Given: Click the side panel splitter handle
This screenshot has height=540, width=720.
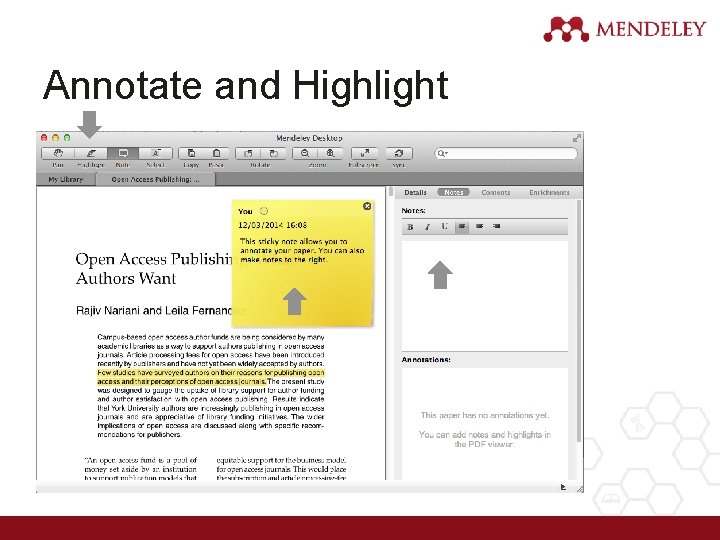Looking at the screenshot, I should tap(391, 192).
